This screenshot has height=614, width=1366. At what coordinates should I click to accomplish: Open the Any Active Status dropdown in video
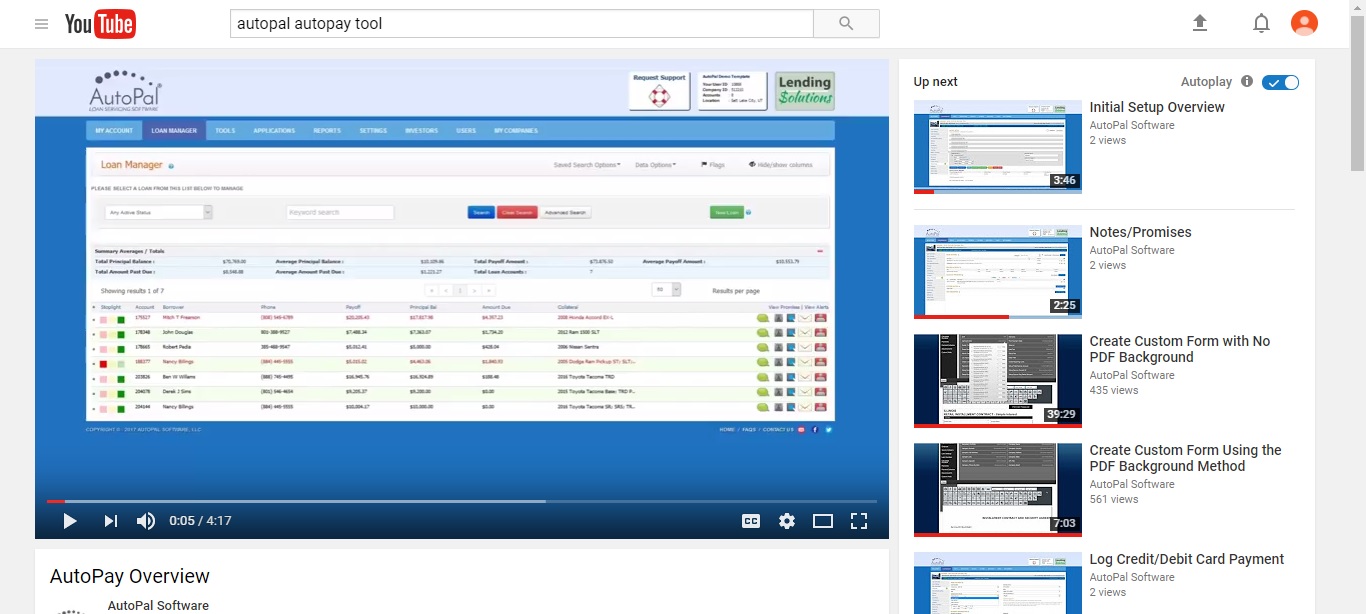click(158, 212)
